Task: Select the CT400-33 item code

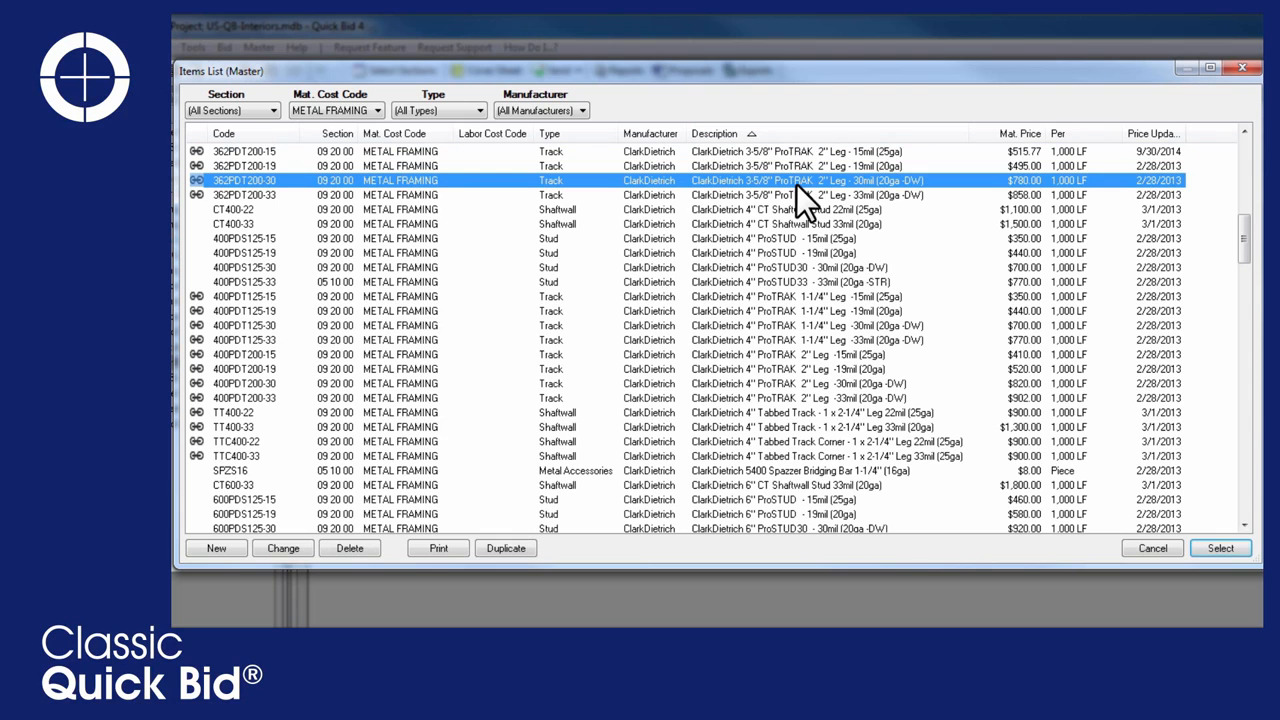Action: click(x=233, y=224)
